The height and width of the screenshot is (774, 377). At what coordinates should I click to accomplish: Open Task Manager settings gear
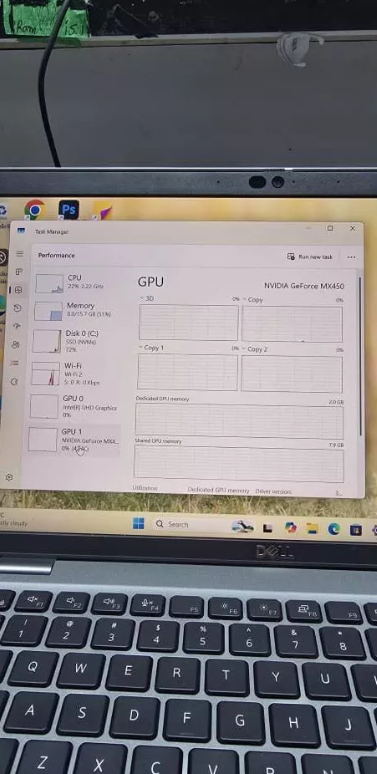point(9,477)
